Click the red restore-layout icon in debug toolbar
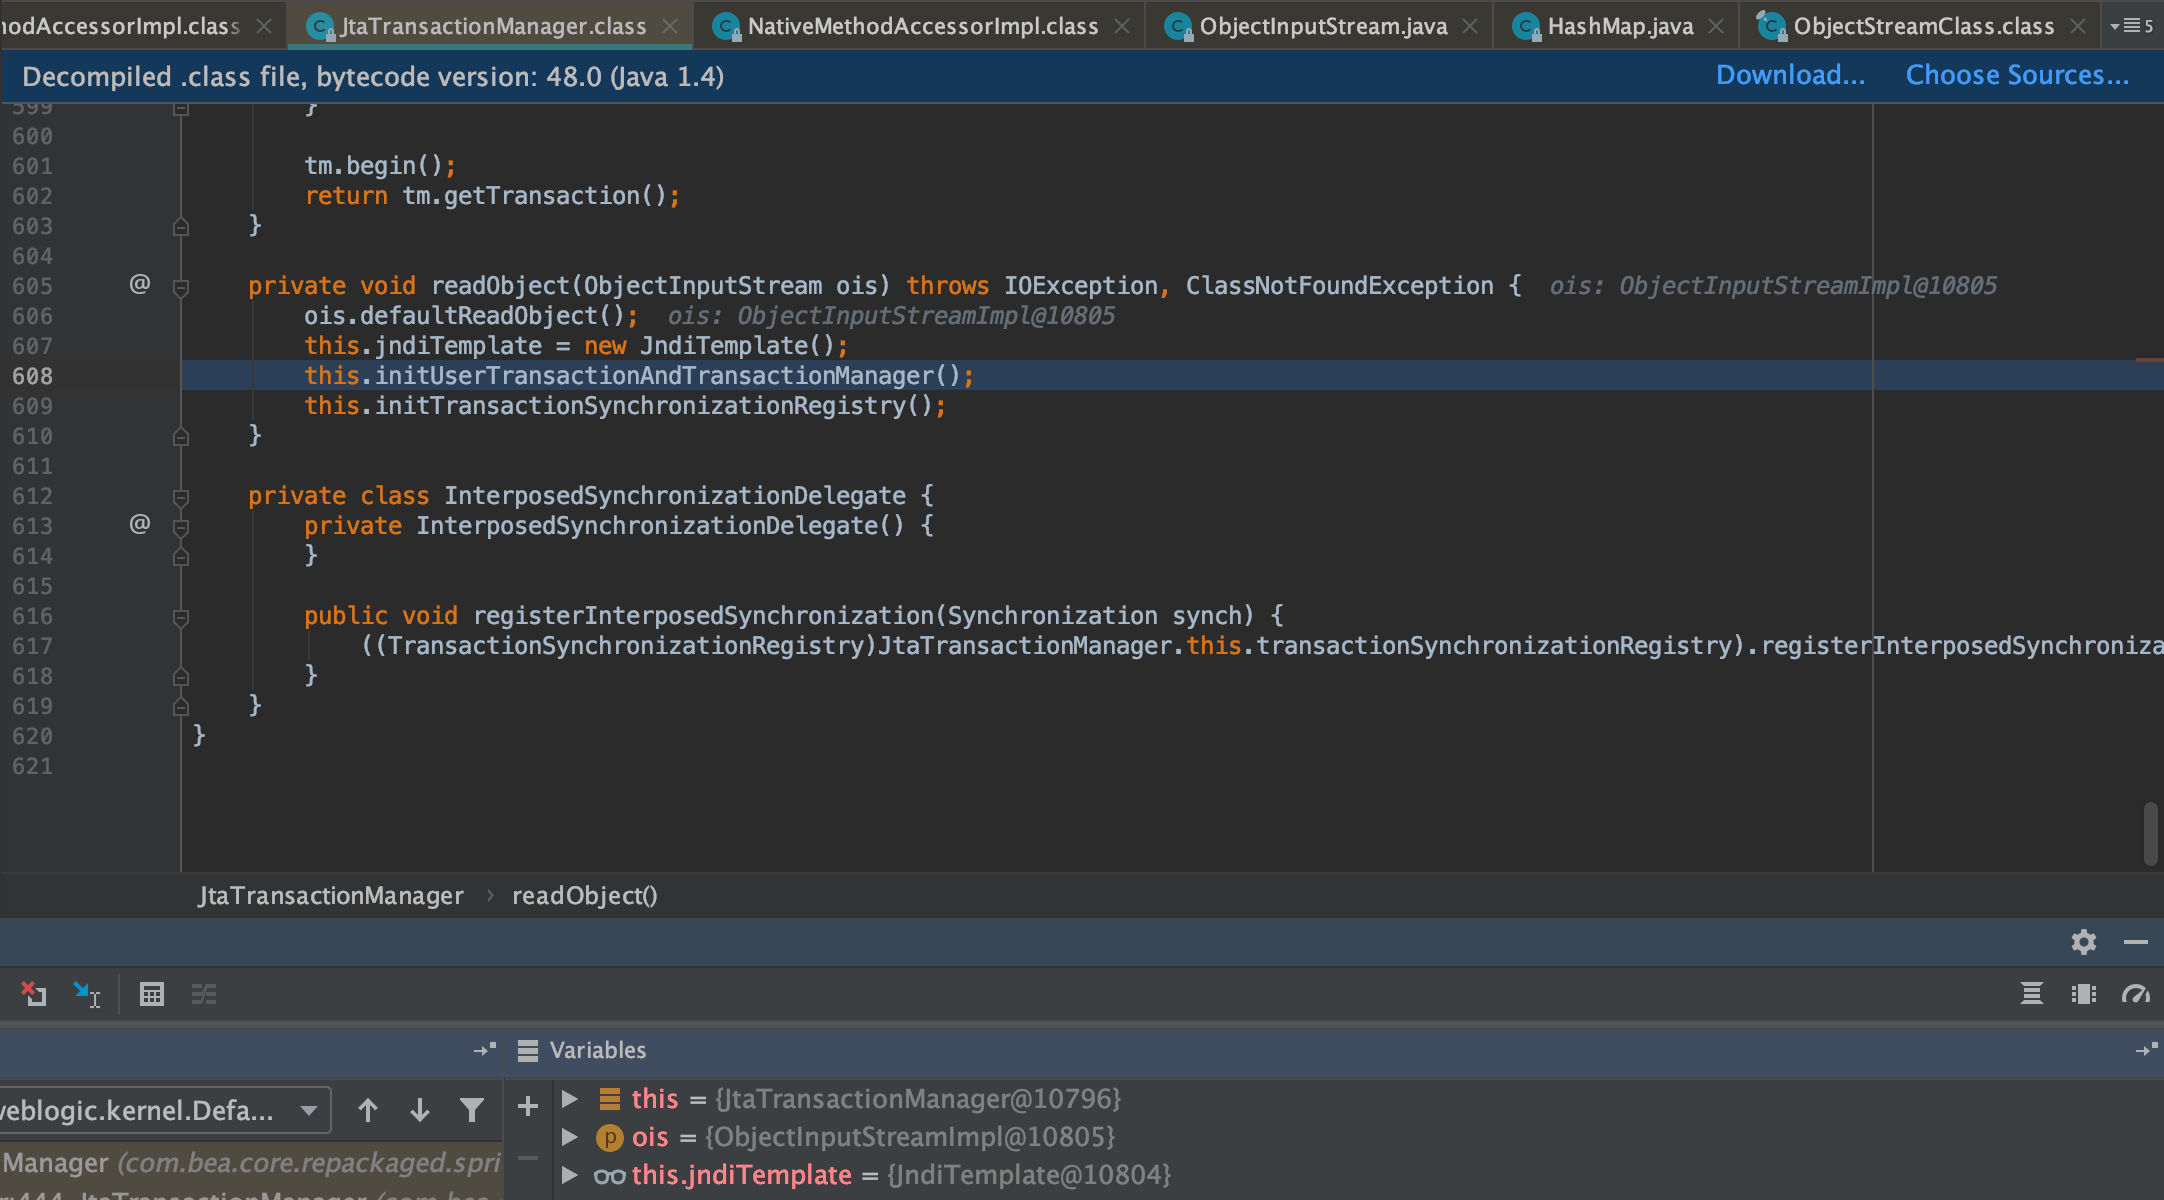The height and width of the screenshot is (1200, 2164). click(x=33, y=995)
